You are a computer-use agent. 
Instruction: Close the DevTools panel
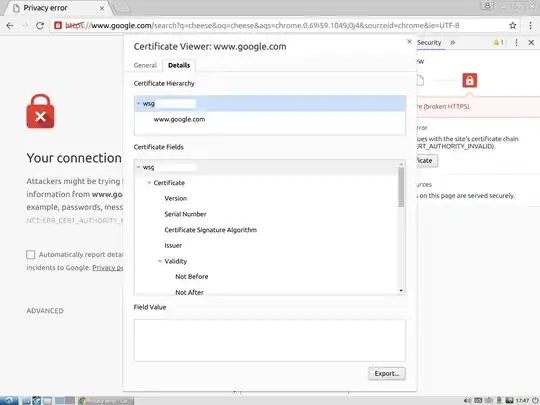pos(531,42)
